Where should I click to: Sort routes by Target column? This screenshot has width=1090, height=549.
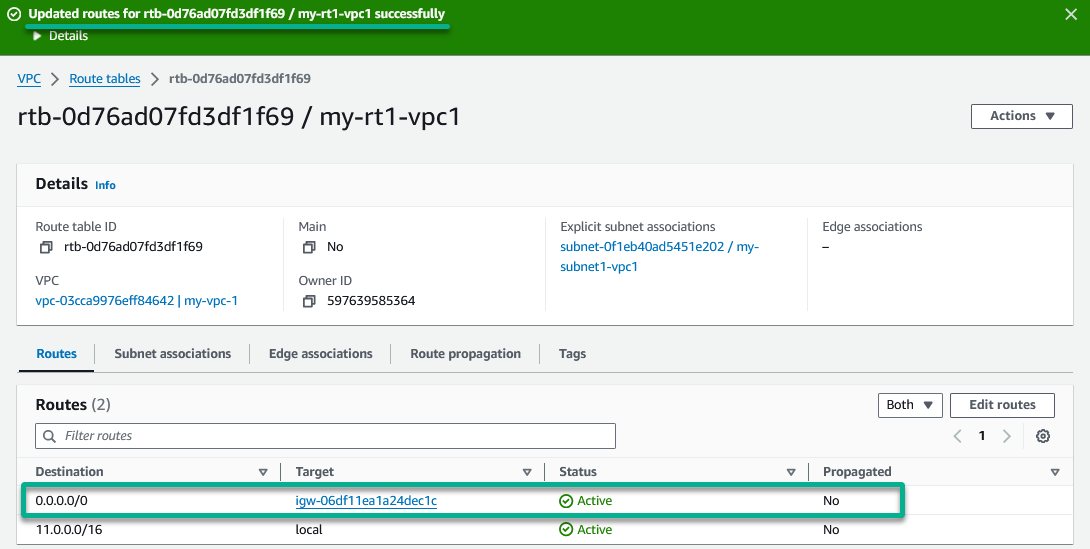tap(527, 472)
